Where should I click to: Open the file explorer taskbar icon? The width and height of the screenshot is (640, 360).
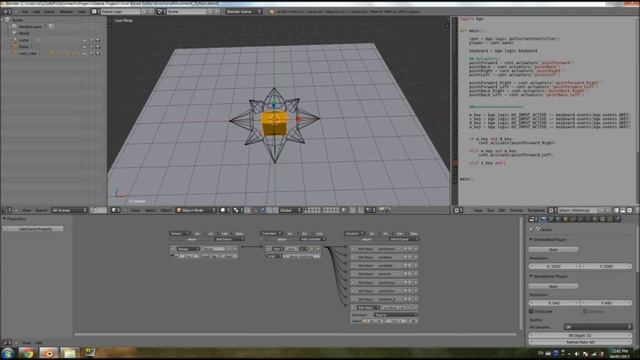coord(69,353)
